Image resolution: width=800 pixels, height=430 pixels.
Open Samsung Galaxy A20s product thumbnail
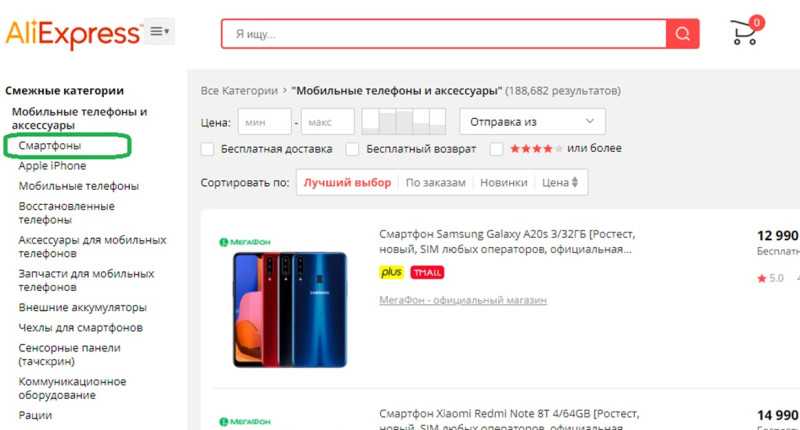coord(290,310)
